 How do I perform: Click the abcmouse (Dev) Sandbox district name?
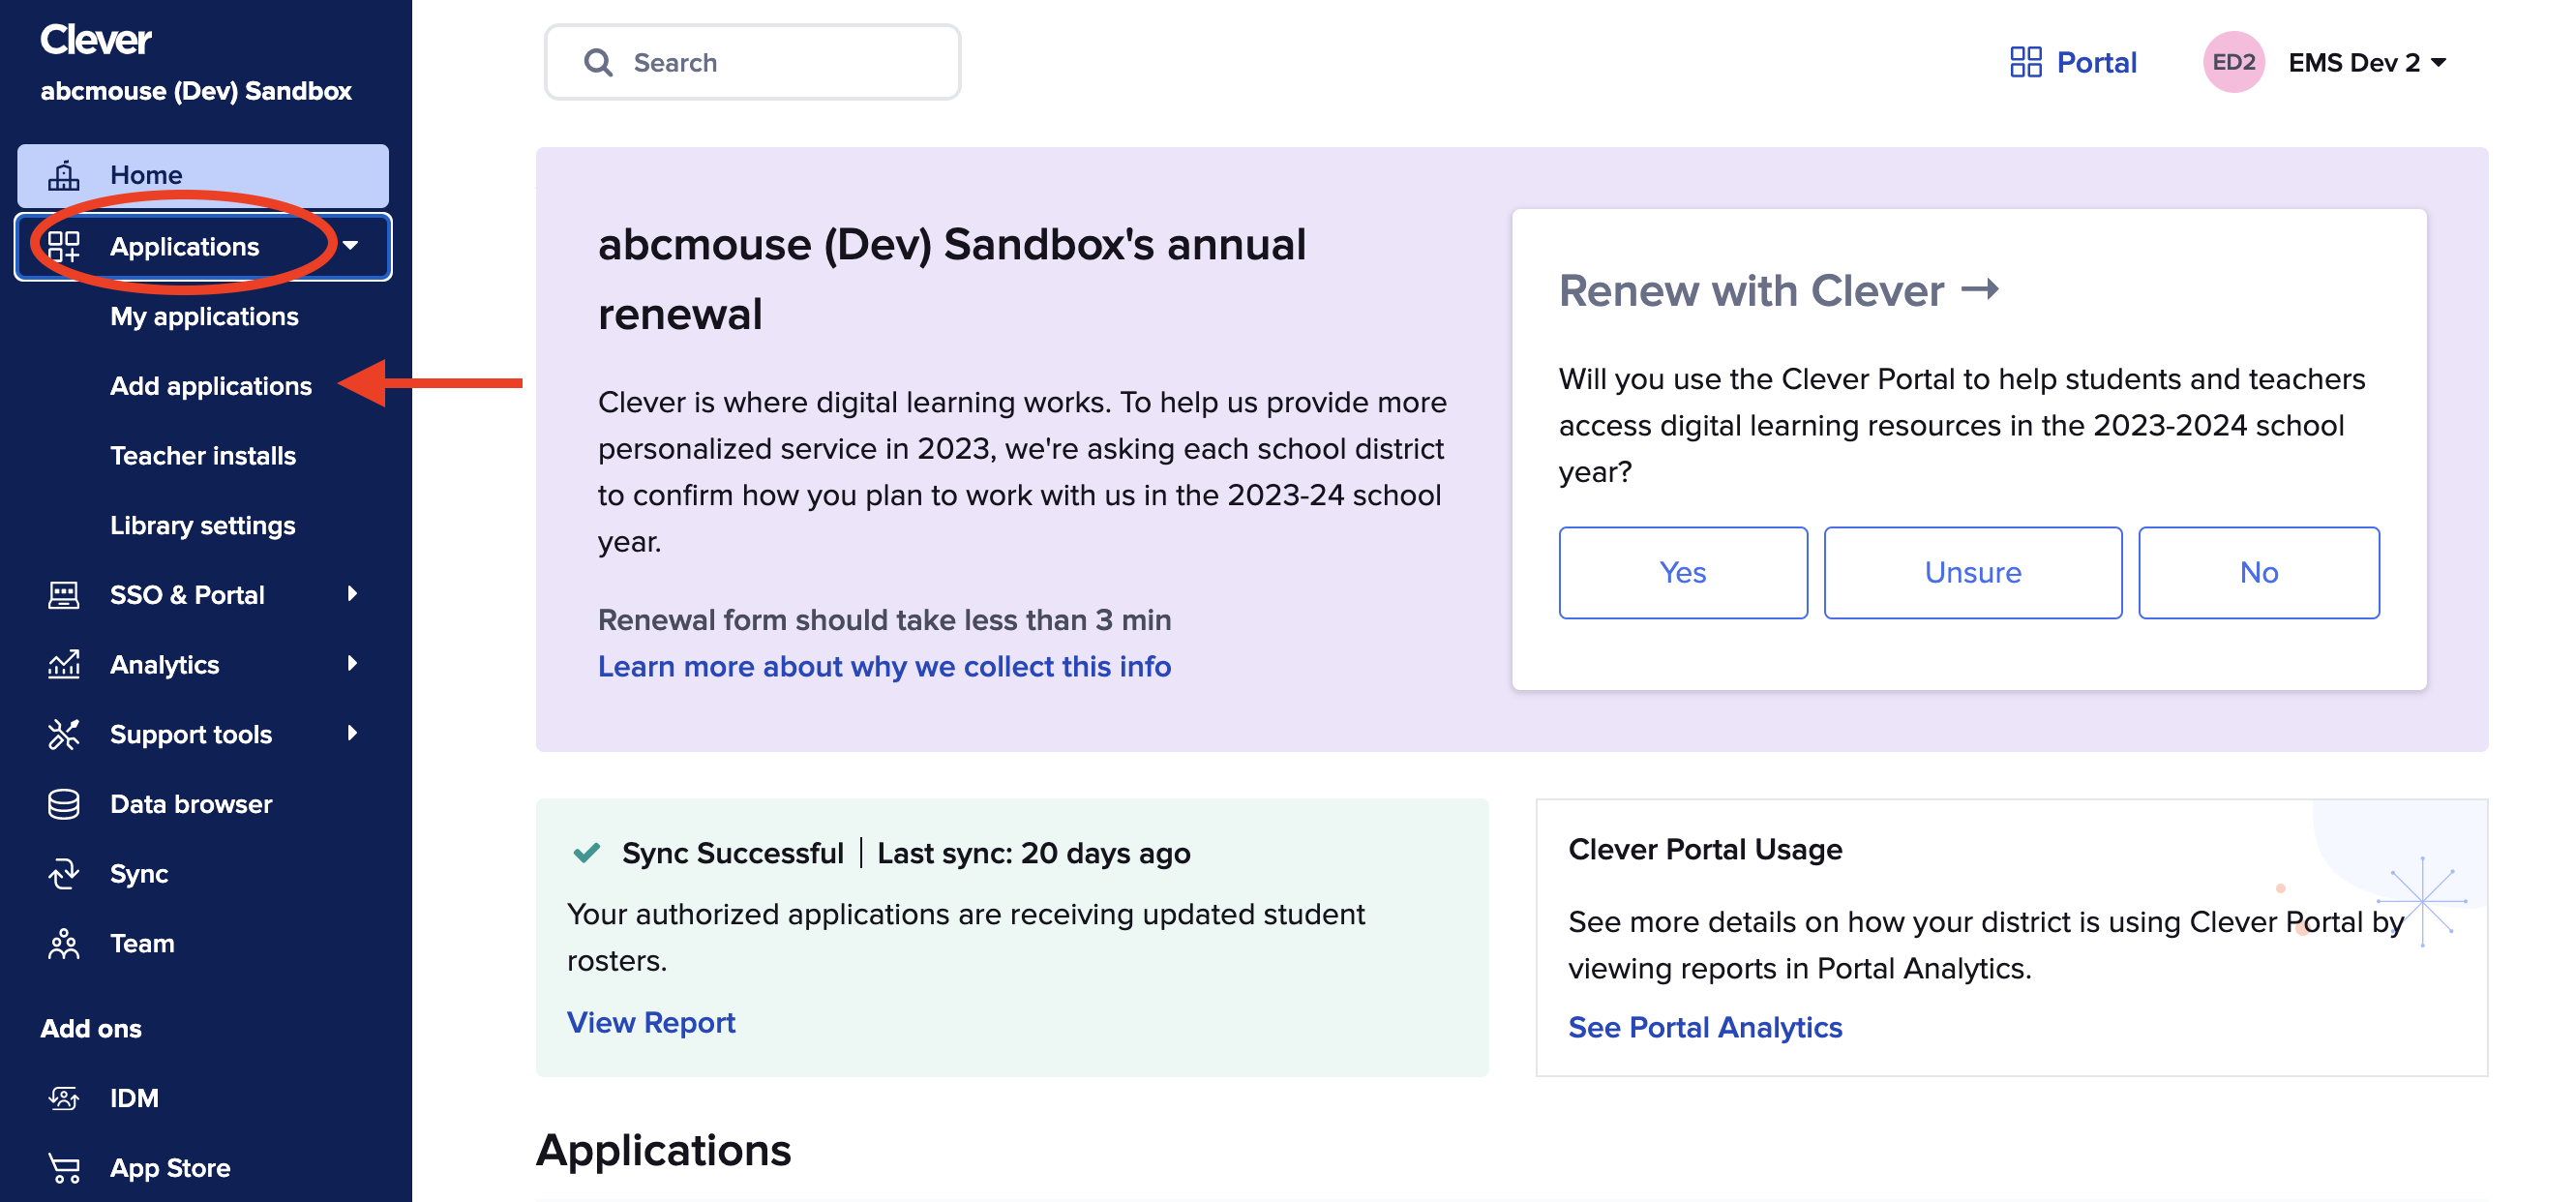(x=196, y=91)
